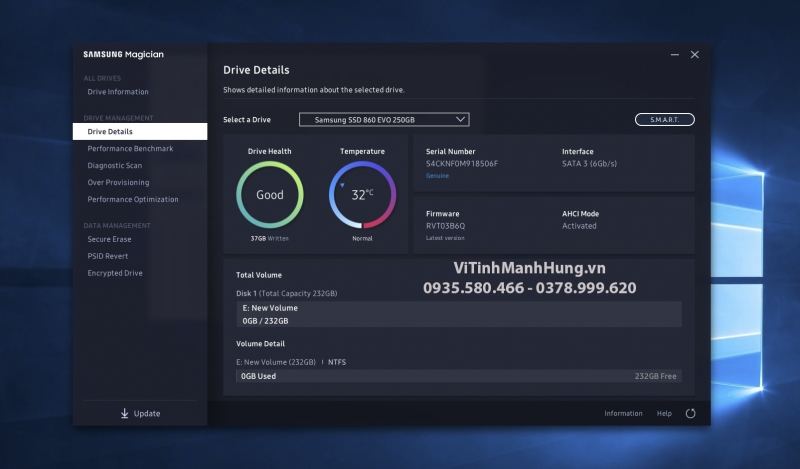Screen dimensions: 800x469
Task: Click Disk 1 (Total Capacity 232GB) text
Action: (x=286, y=293)
